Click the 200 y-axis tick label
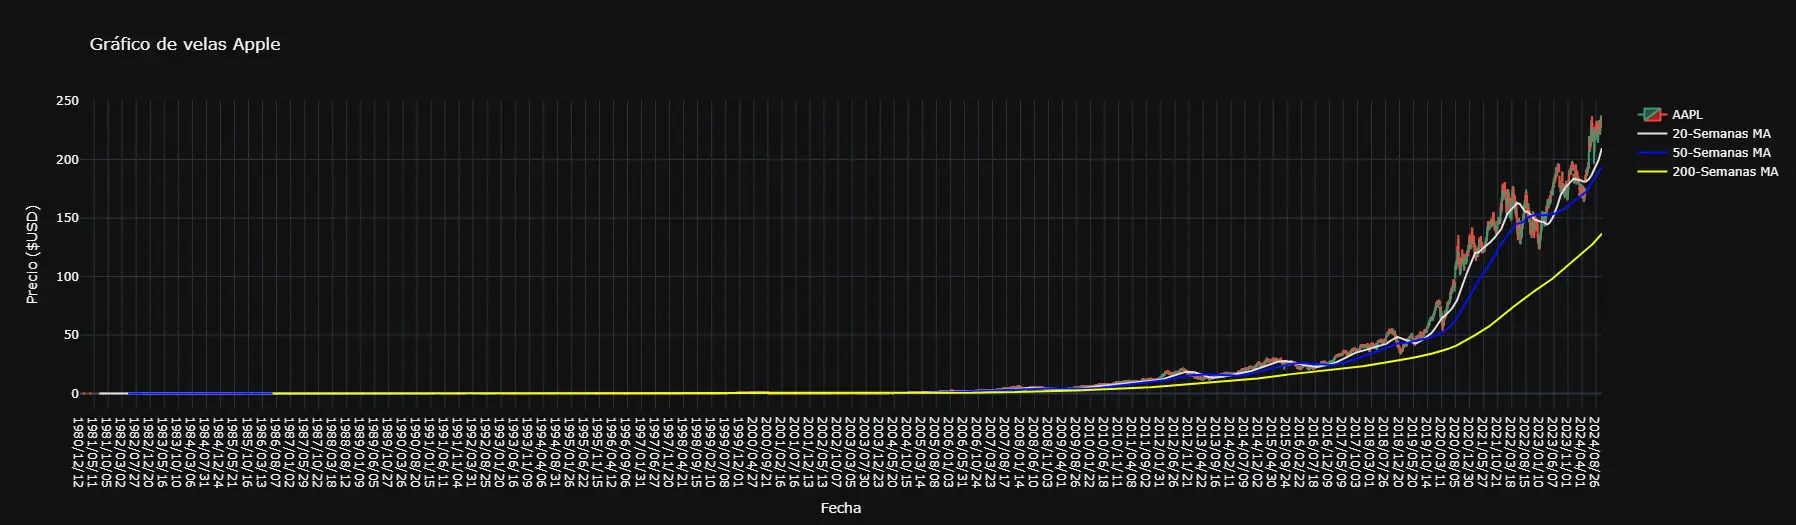1796x525 pixels. (68, 160)
